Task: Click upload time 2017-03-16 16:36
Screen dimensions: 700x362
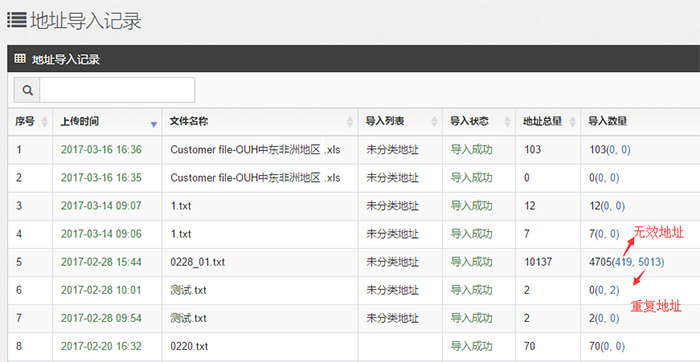Action: [101, 150]
